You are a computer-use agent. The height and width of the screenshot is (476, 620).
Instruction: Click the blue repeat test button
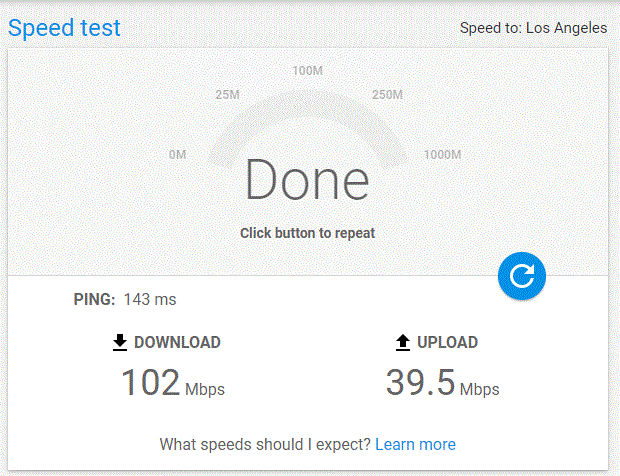coord(521,275)
